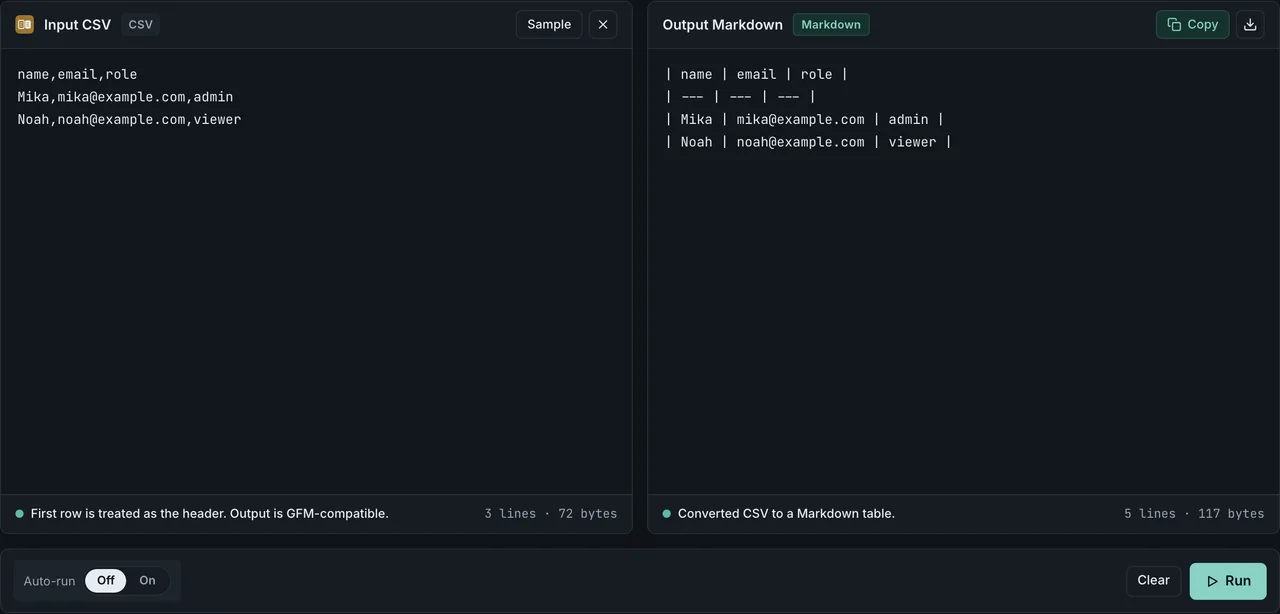Click "Converted CSV to a Markdown table." message
This screenshot has width=1280, height=614.
[786, 513]
